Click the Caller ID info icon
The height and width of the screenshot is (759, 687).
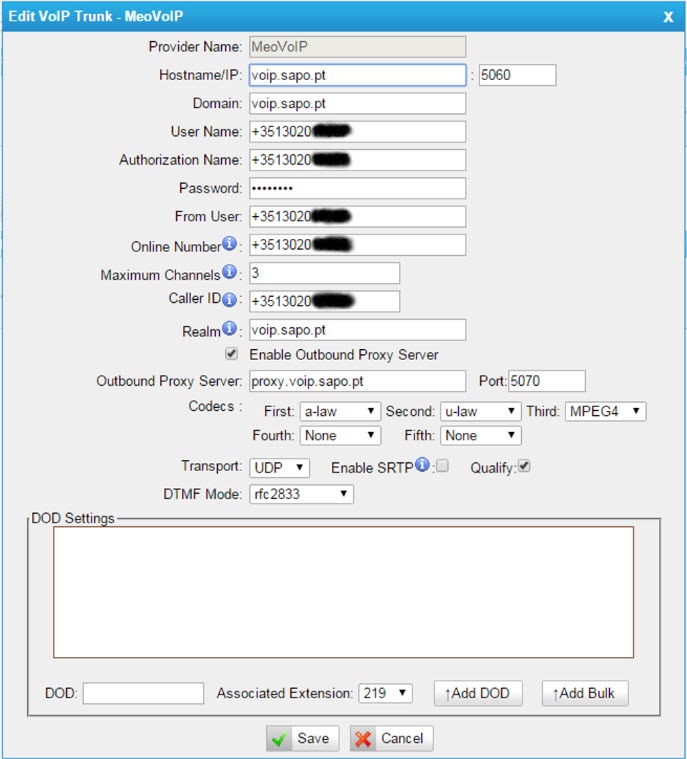pos(229,300)
